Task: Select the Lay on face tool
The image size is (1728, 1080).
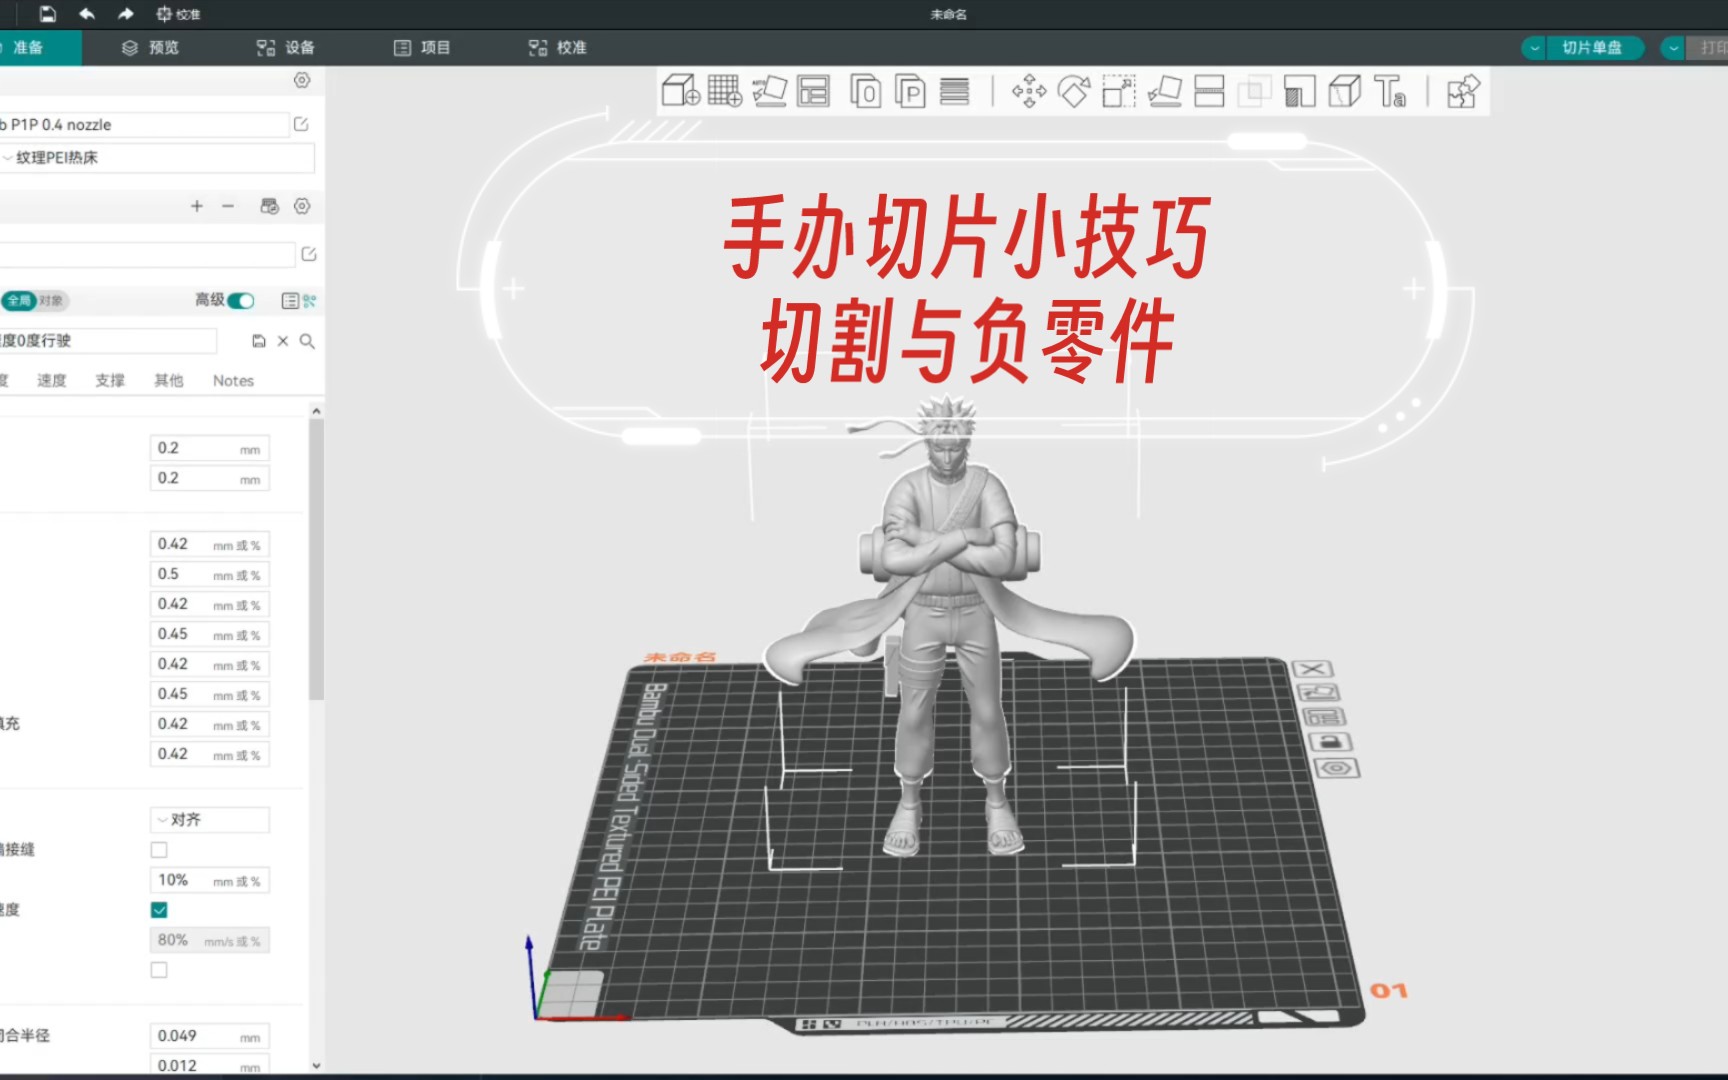Action: click(1165, 91)
